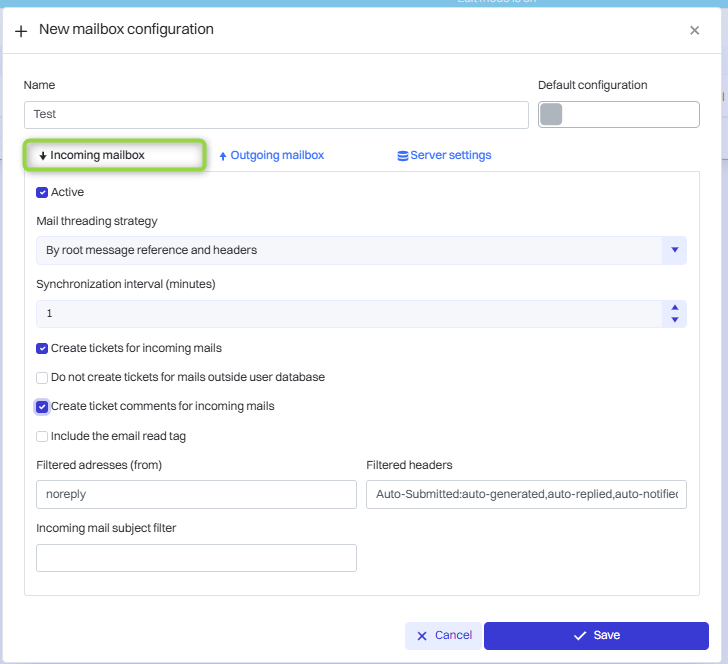
Task: Click the Incoming mail subject filter field
Action: pyautogui.click(x=196, y=558)
